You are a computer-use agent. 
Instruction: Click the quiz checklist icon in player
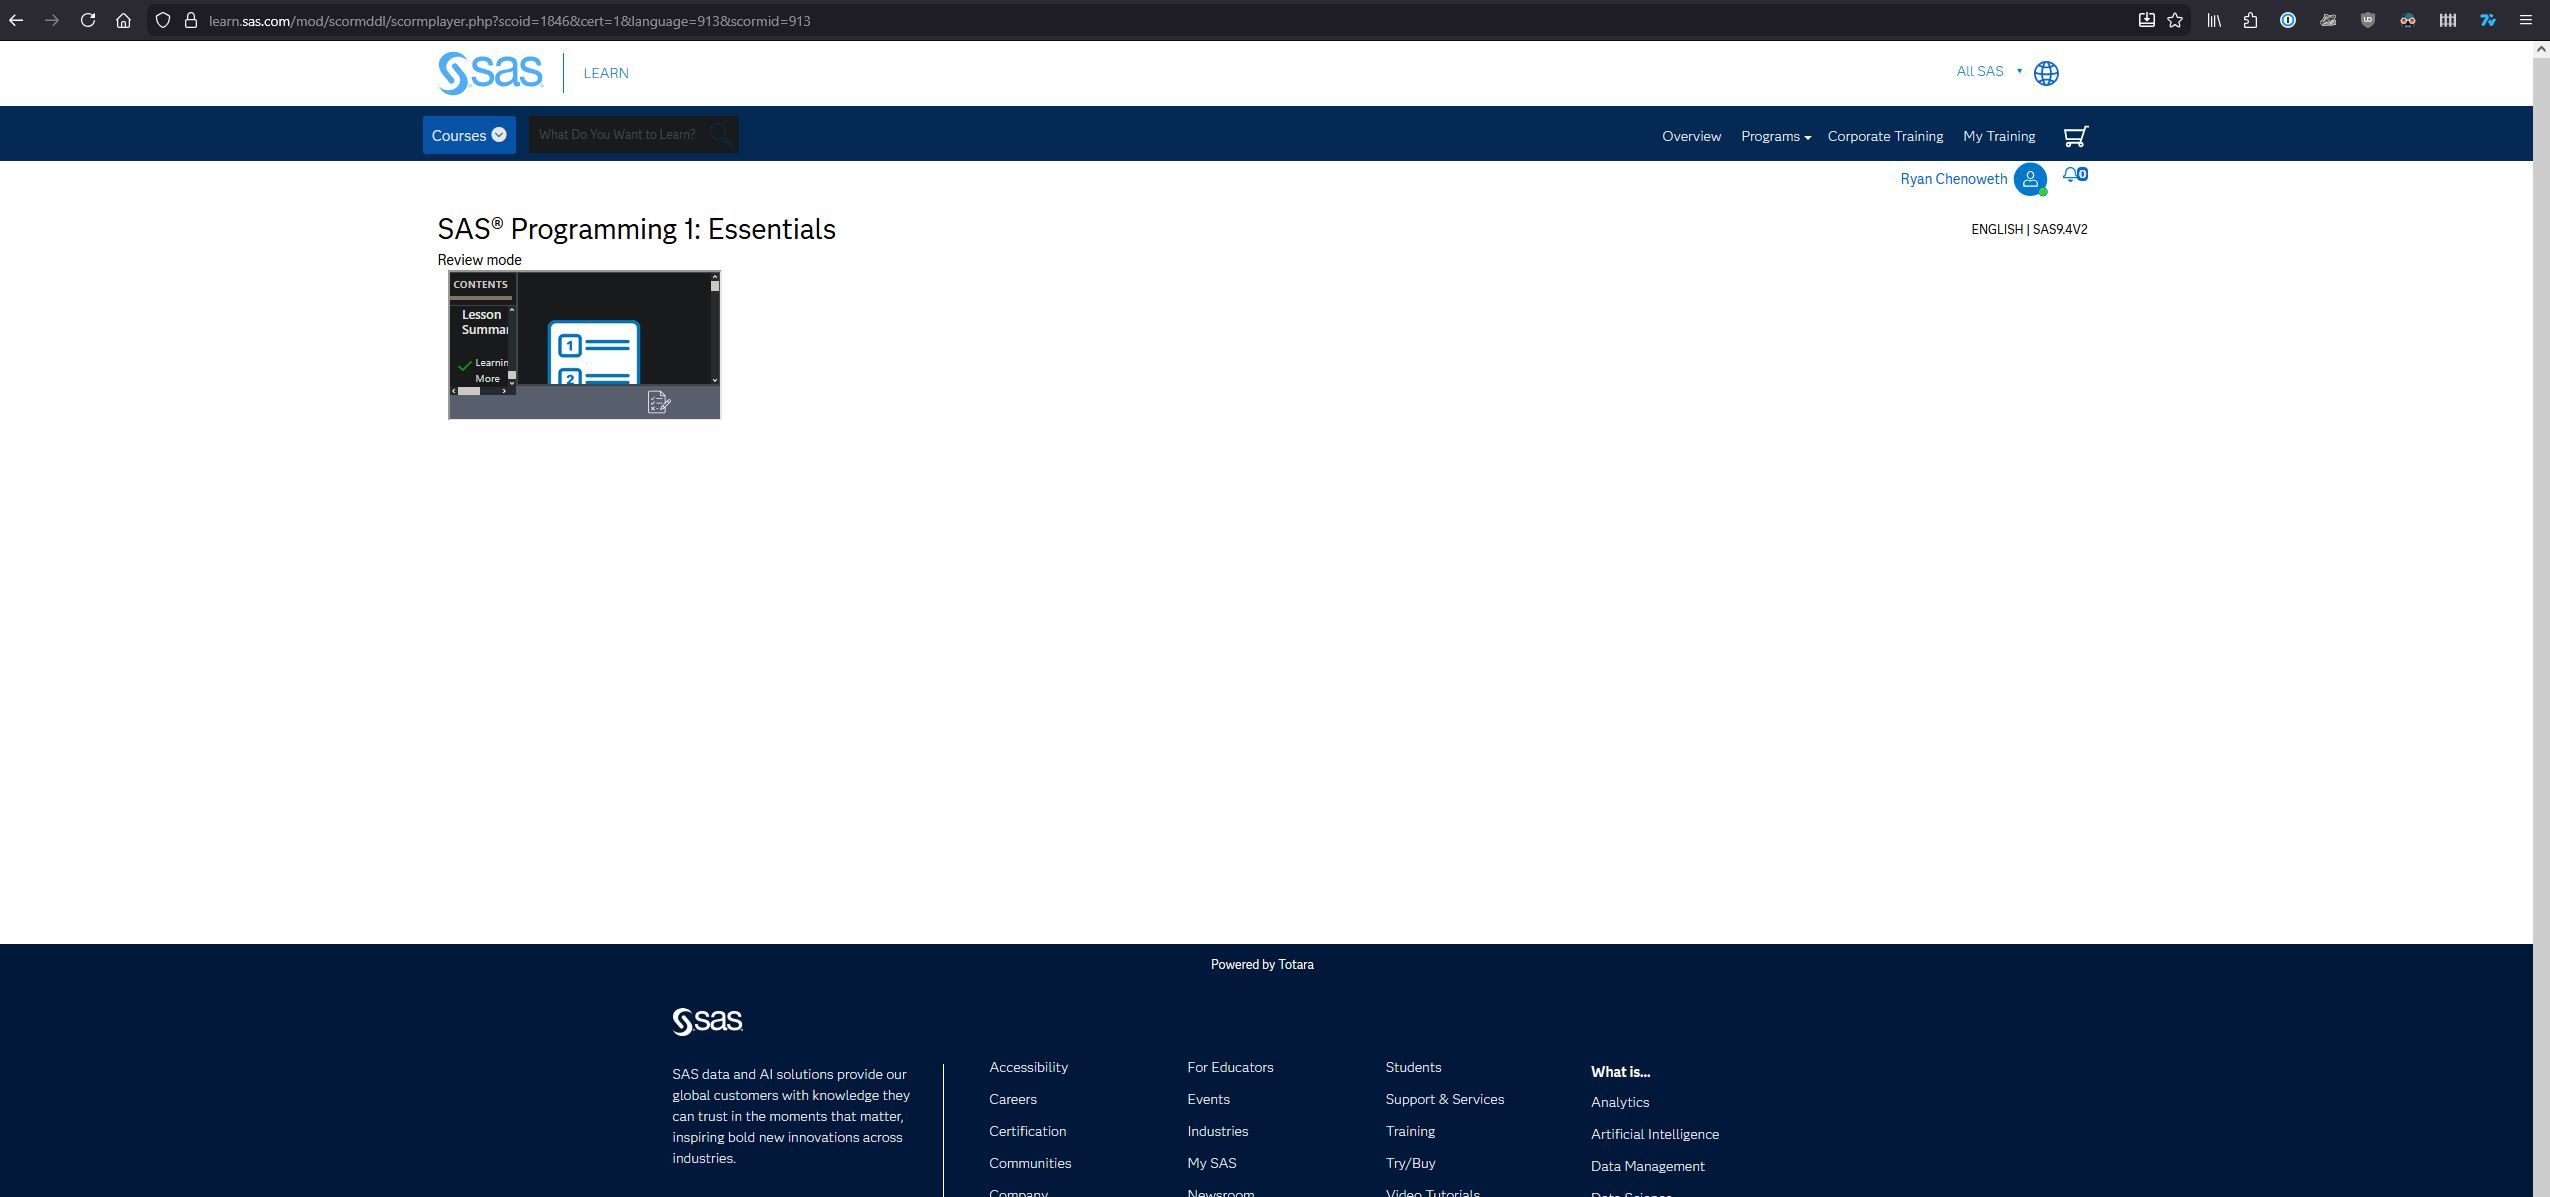tap(659, 402)
